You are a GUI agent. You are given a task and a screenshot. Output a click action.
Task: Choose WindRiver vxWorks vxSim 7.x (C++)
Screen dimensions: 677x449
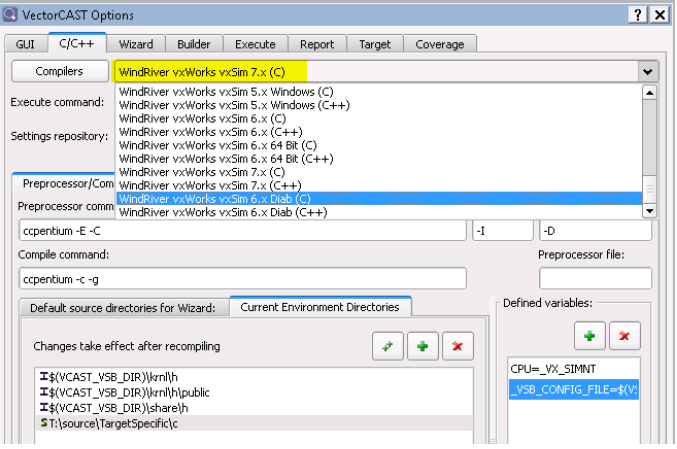click(379, 186)
